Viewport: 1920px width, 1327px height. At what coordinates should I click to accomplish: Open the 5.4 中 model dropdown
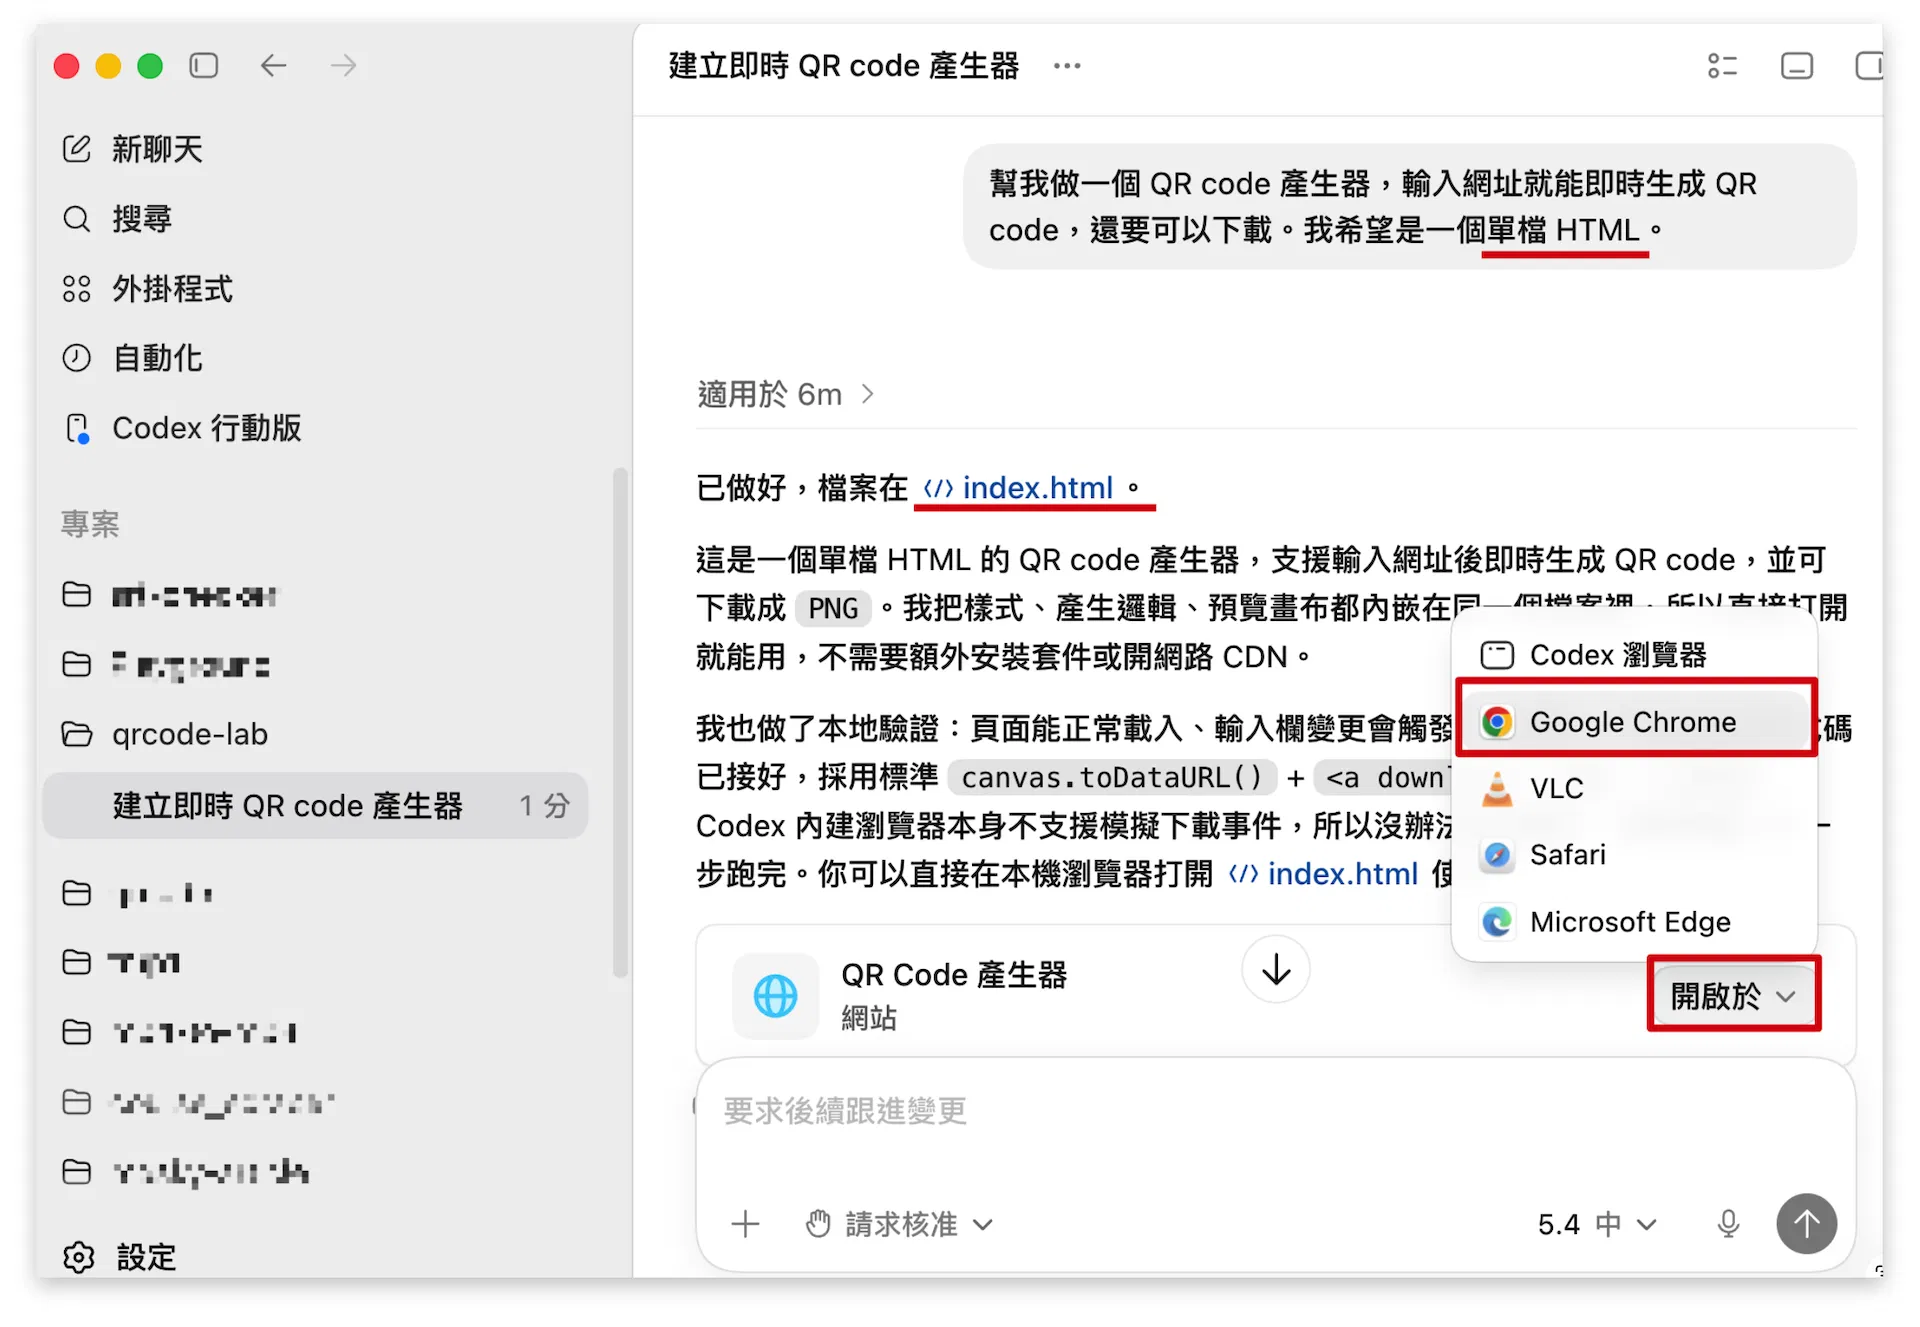click(1597, 1224)
